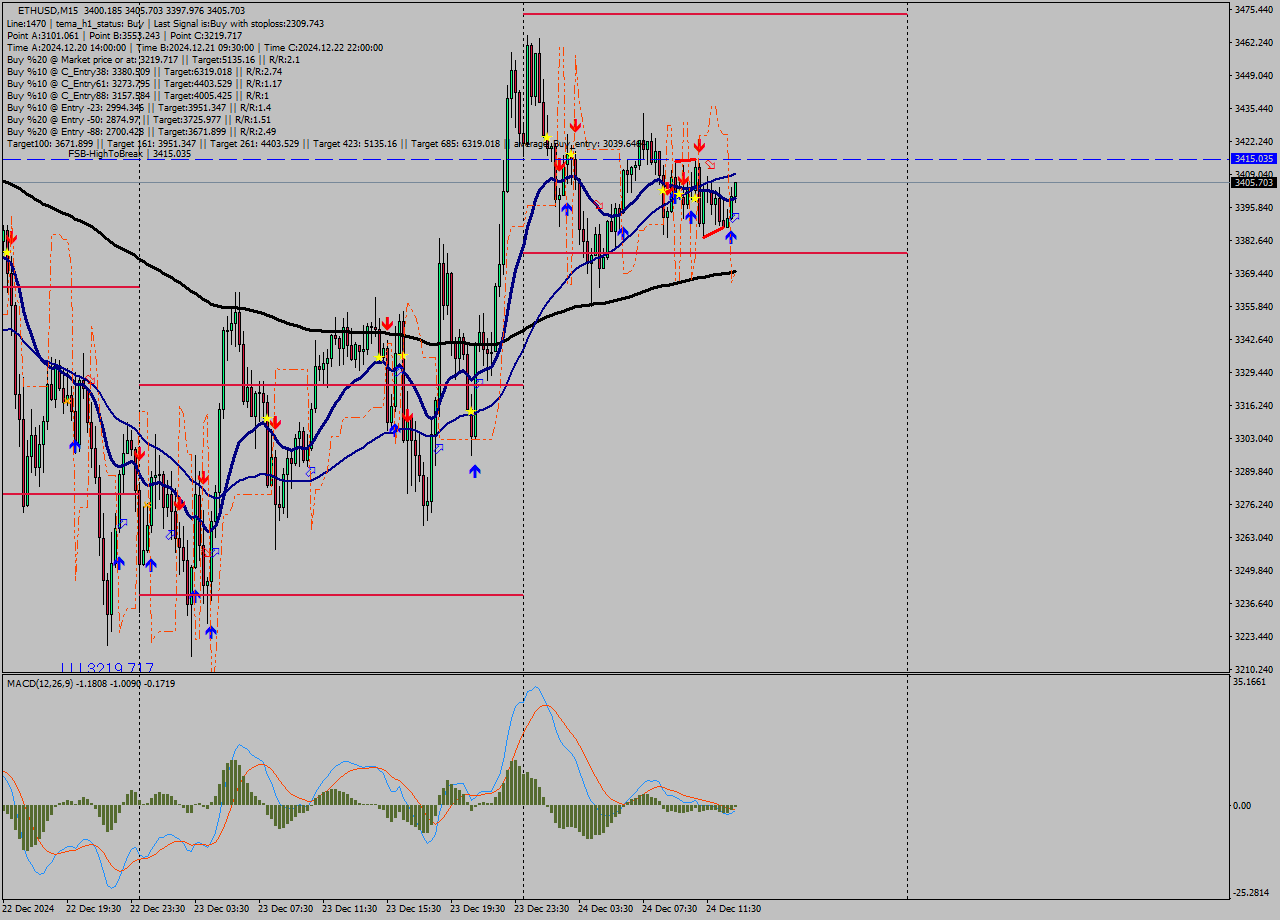Click the Buy %10 @ Entry -23 line

pos(138,107)
